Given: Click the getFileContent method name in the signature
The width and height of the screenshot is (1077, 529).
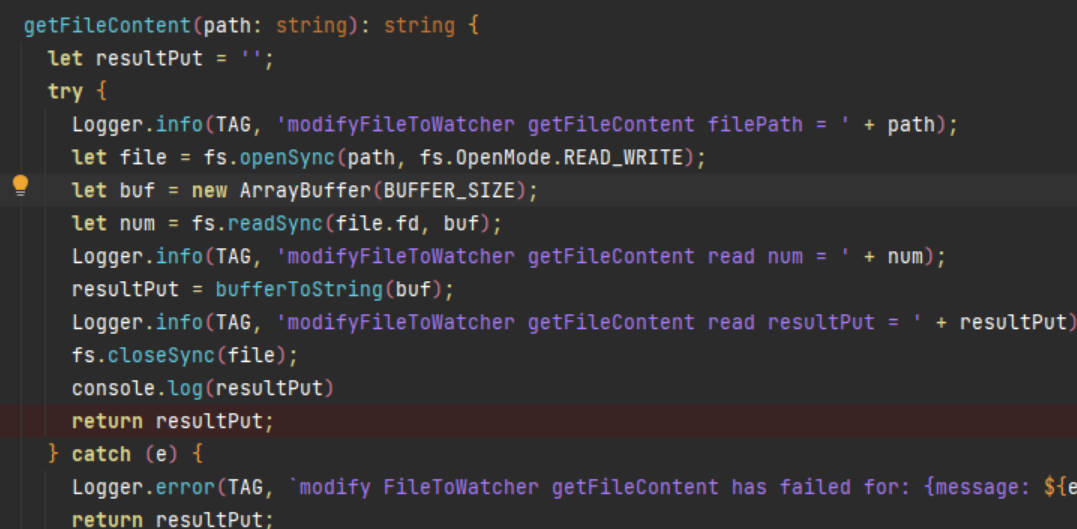Looking at the screenshot, I should point(108,27).
